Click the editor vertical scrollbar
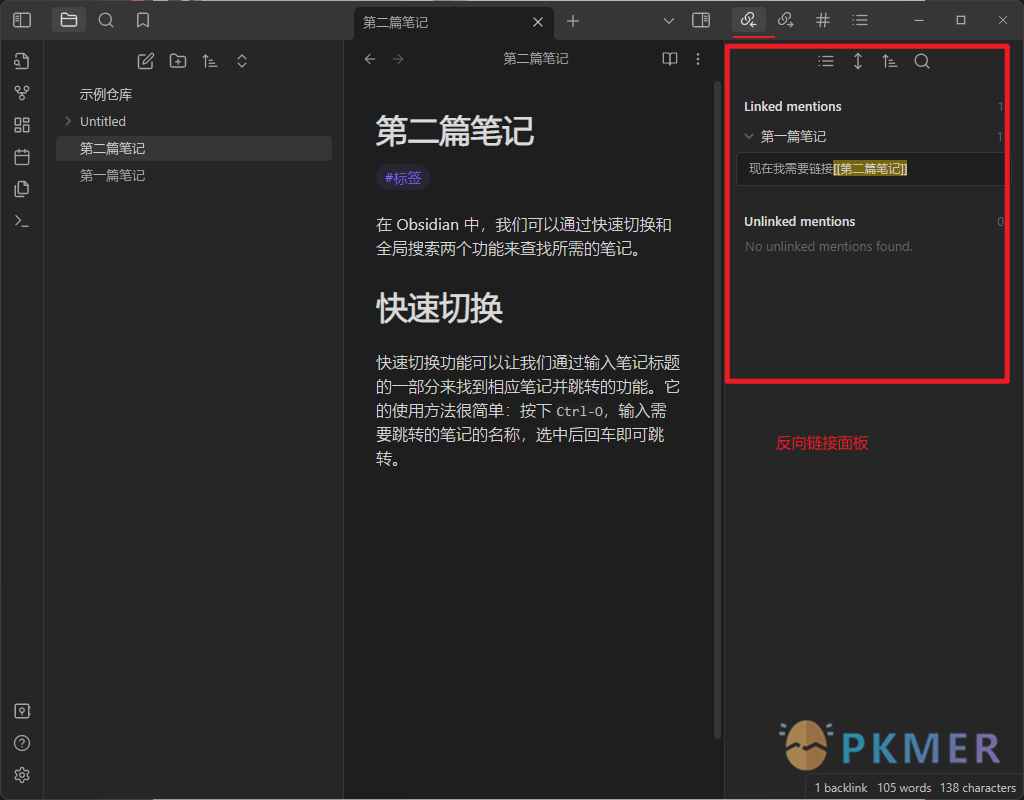The width and height of the screenshot is (1024, 800). [717, 409]
